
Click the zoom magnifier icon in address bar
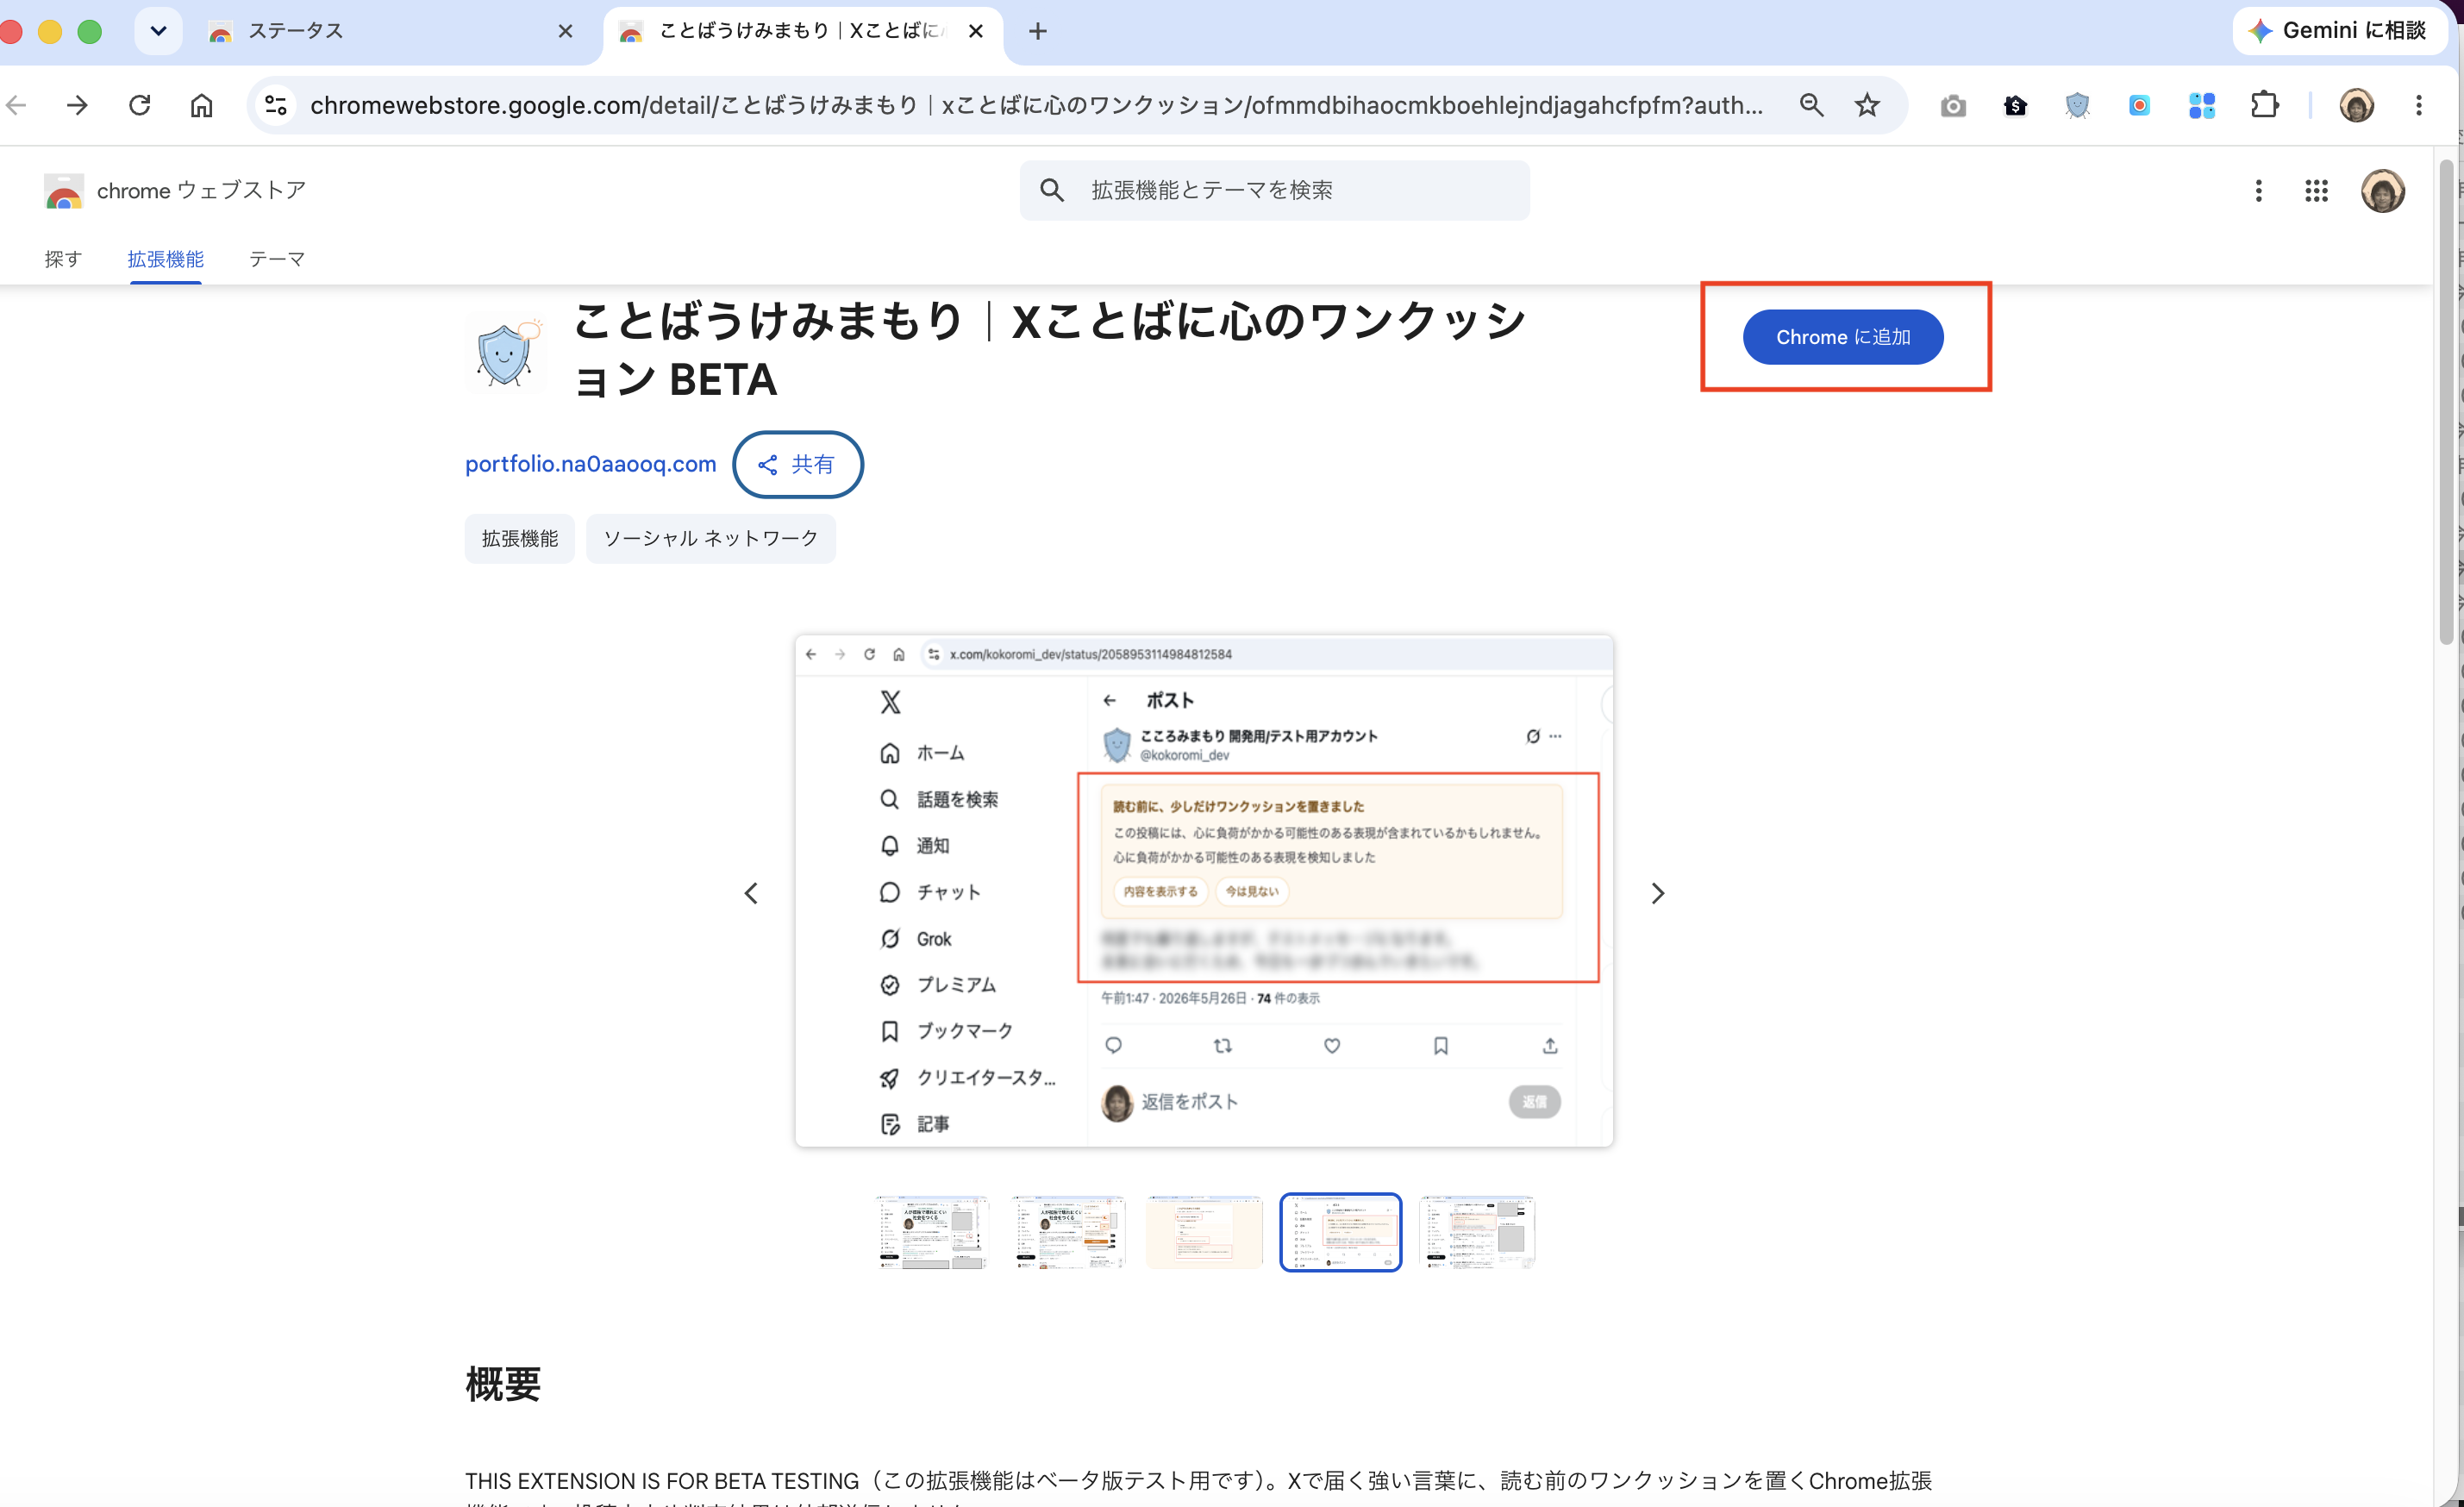(x=1811, y=105)
